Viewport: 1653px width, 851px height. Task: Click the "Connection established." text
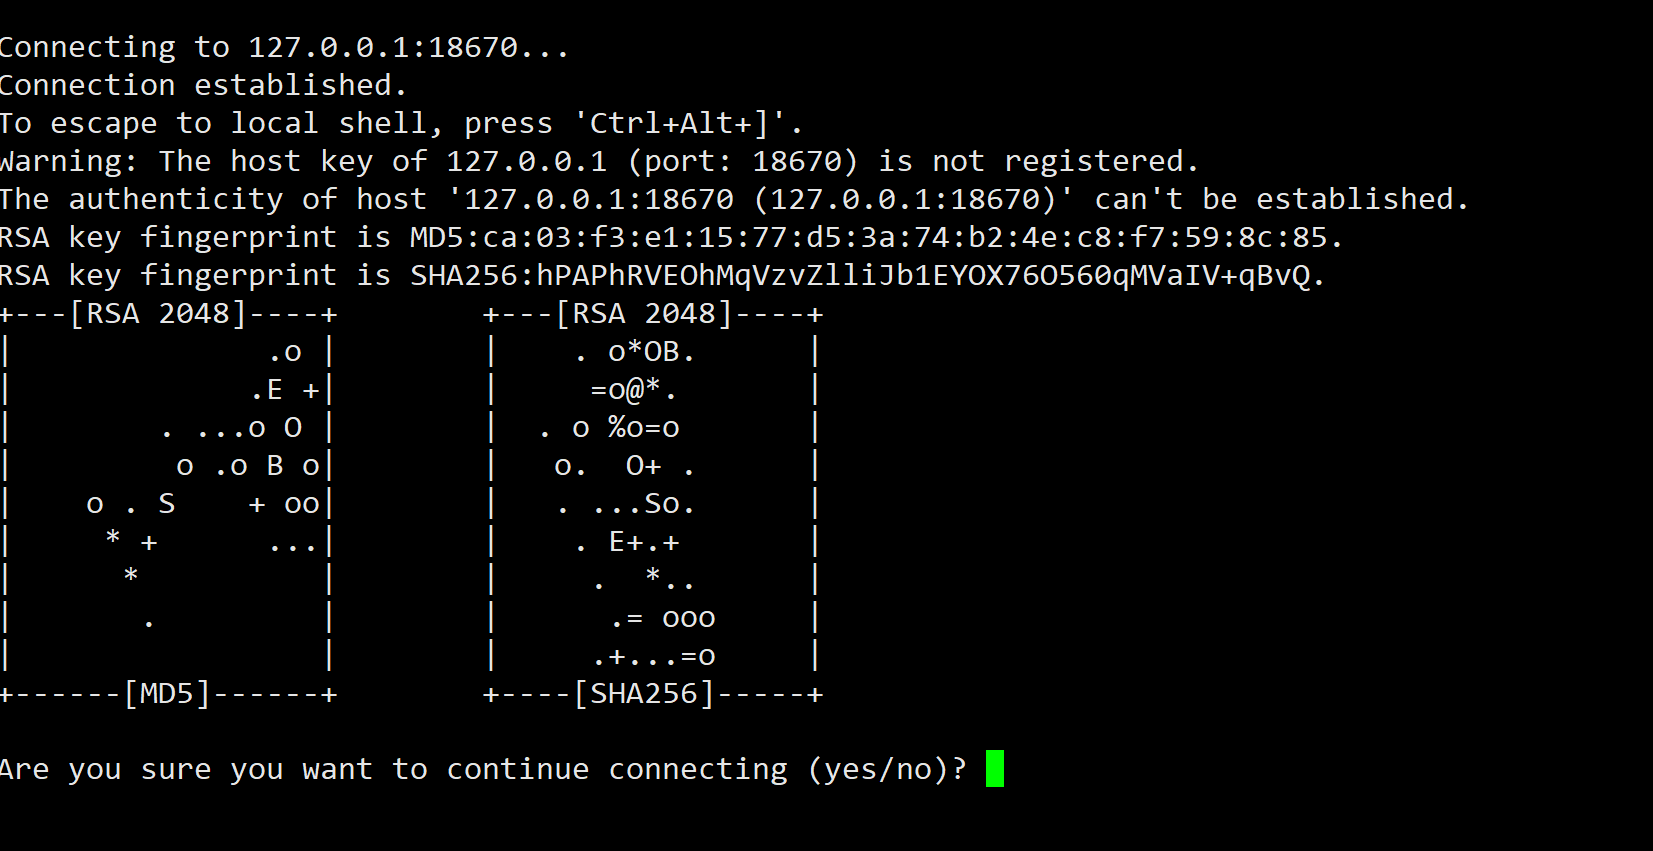(x=203, y=85)
